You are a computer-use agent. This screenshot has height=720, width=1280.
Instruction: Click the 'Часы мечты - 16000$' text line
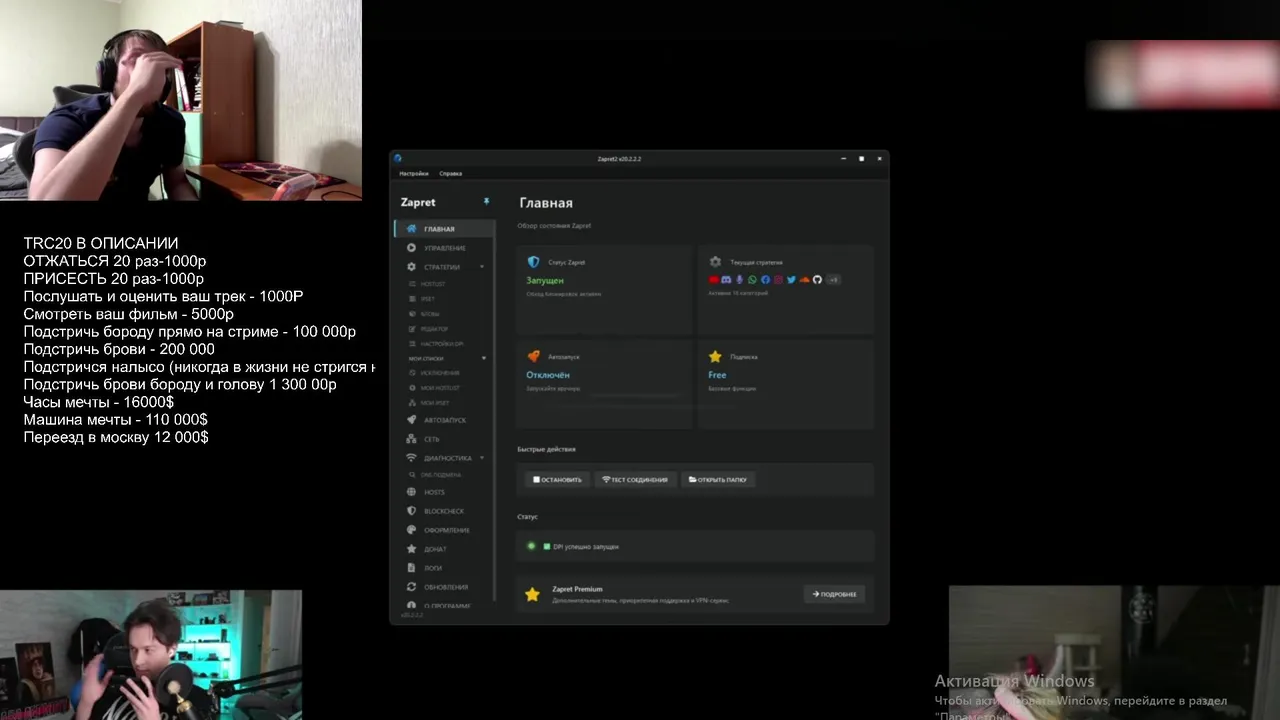(x=99, y=402)
